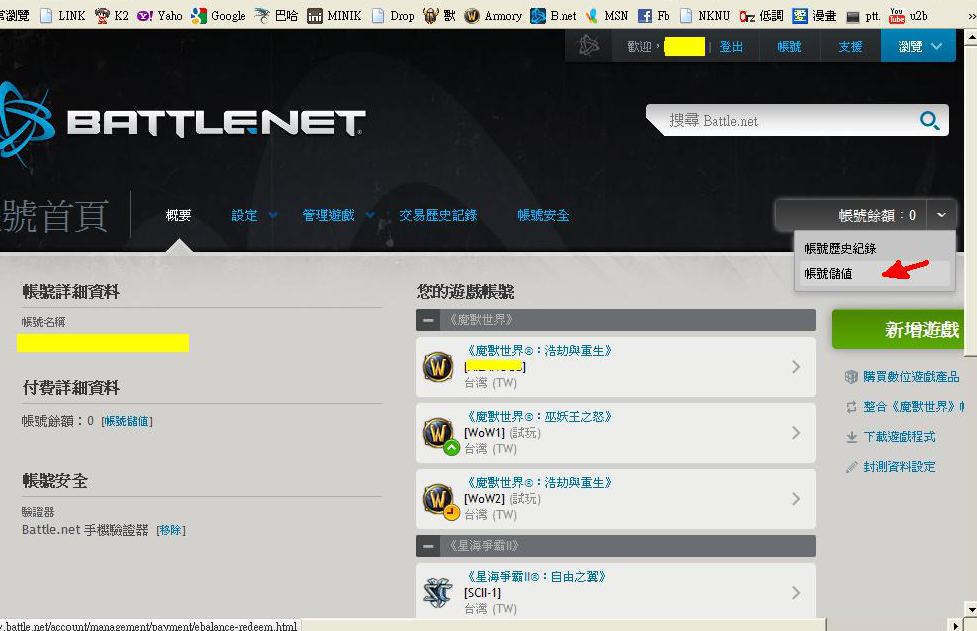Screen dimensions: 977x631
Task: Open the NKNU bookmark
Action: coord(704,16)
